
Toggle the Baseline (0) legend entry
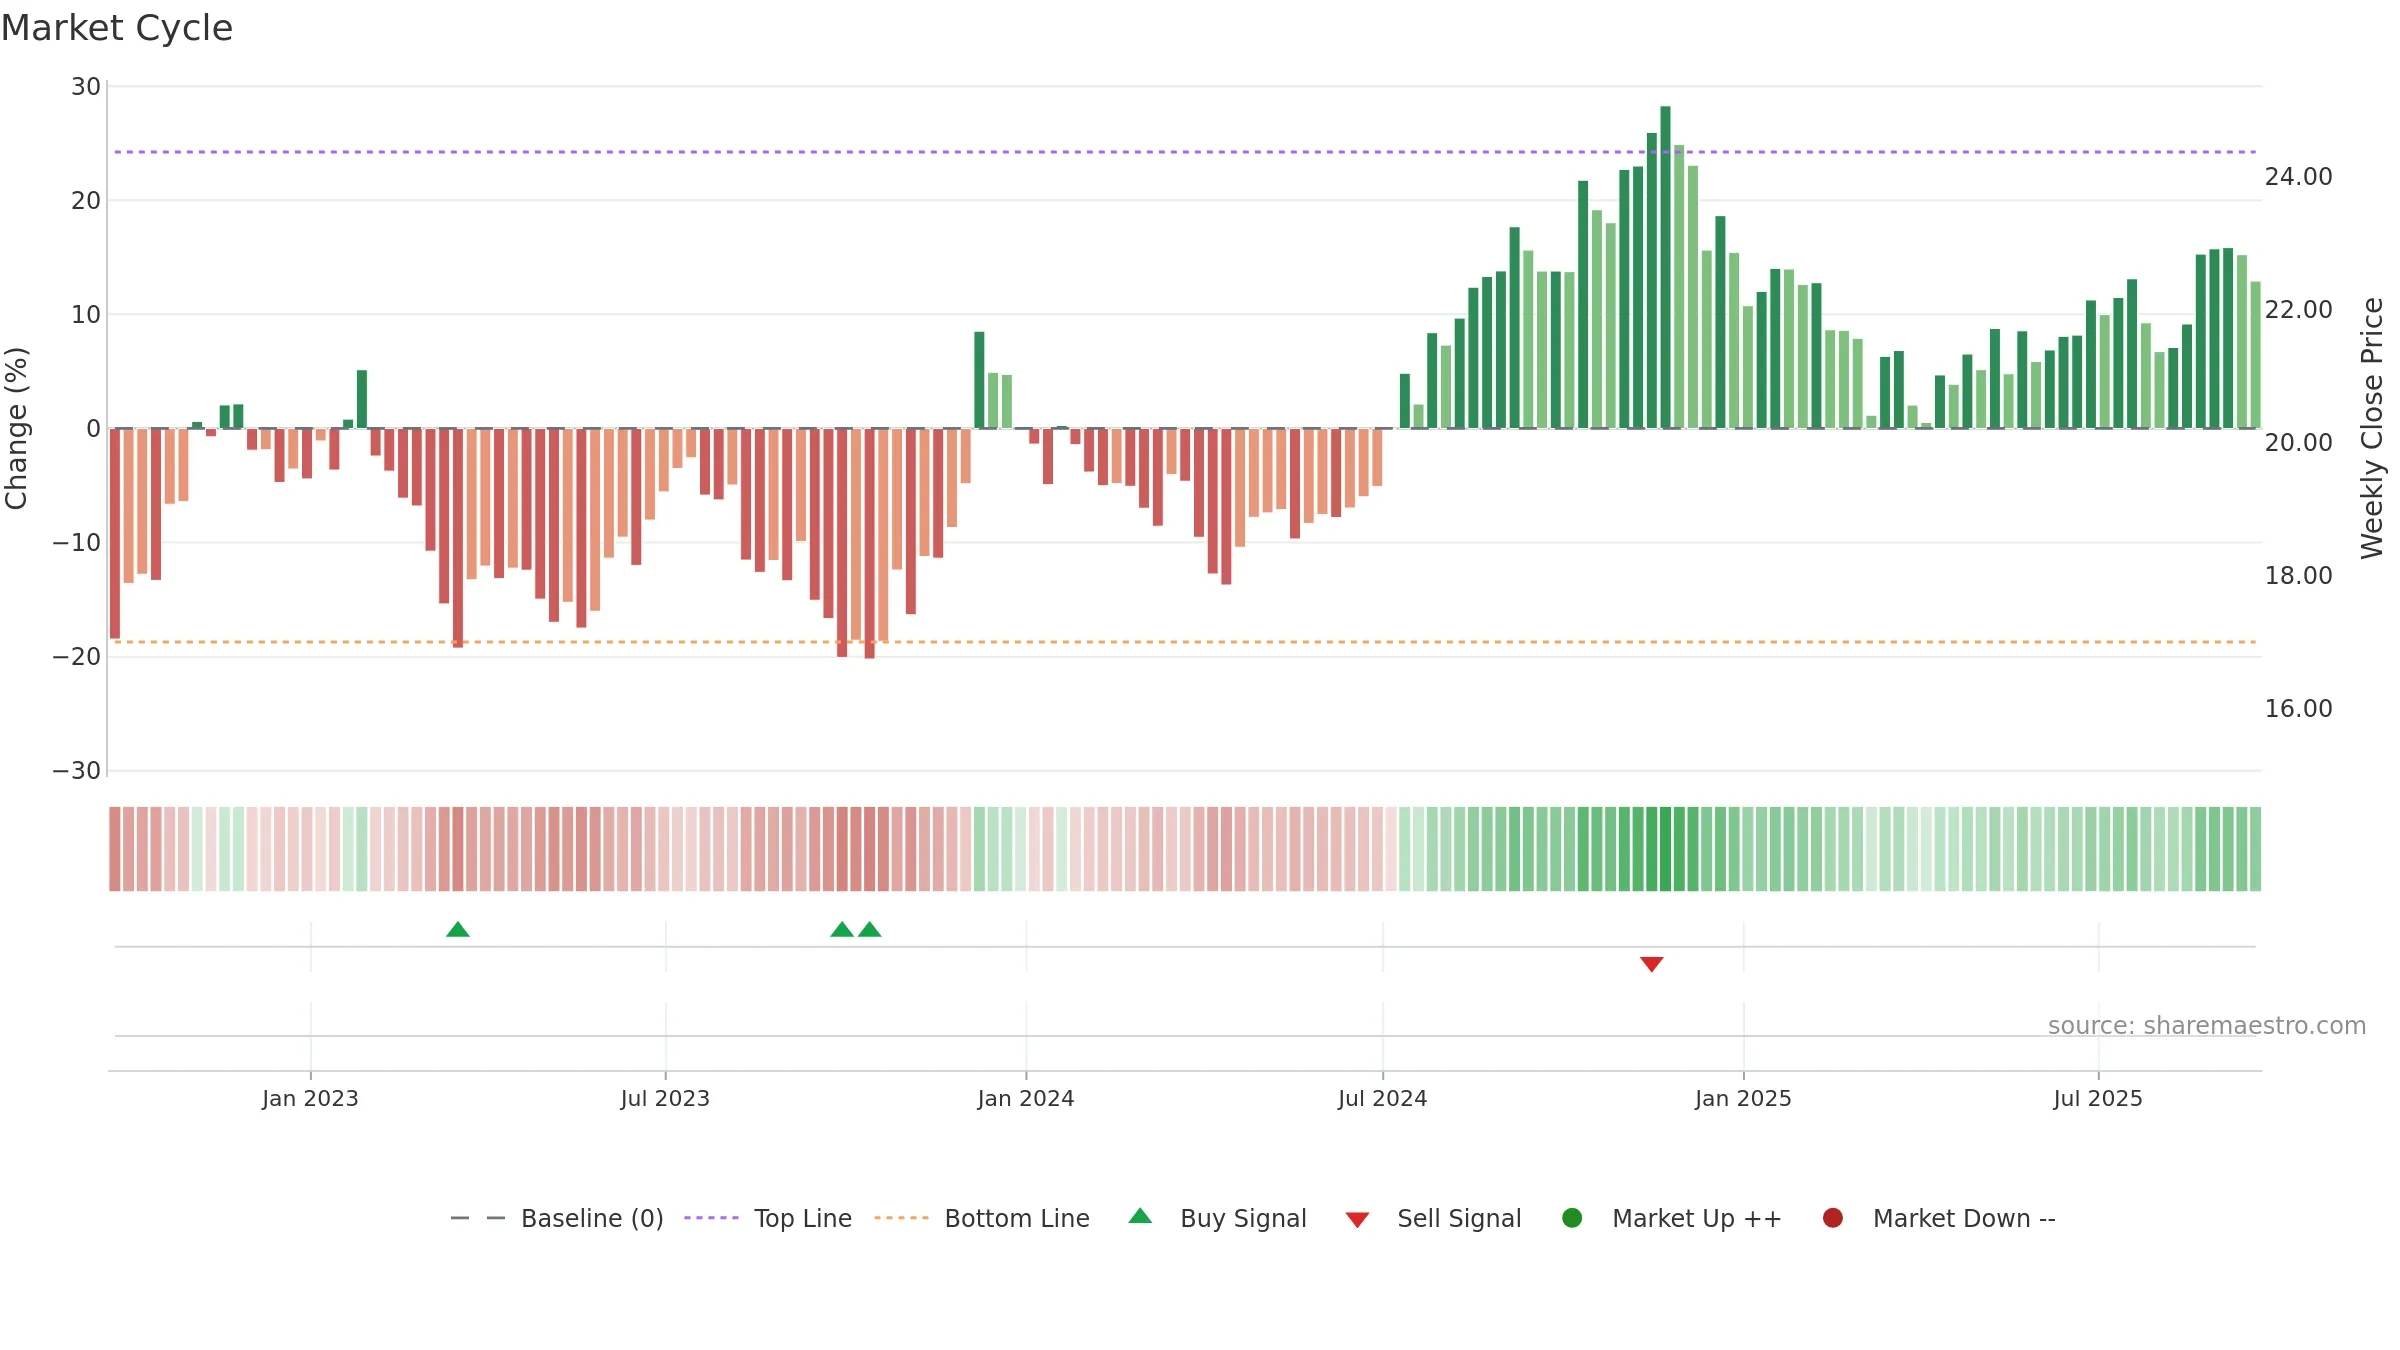(557, 1218)
